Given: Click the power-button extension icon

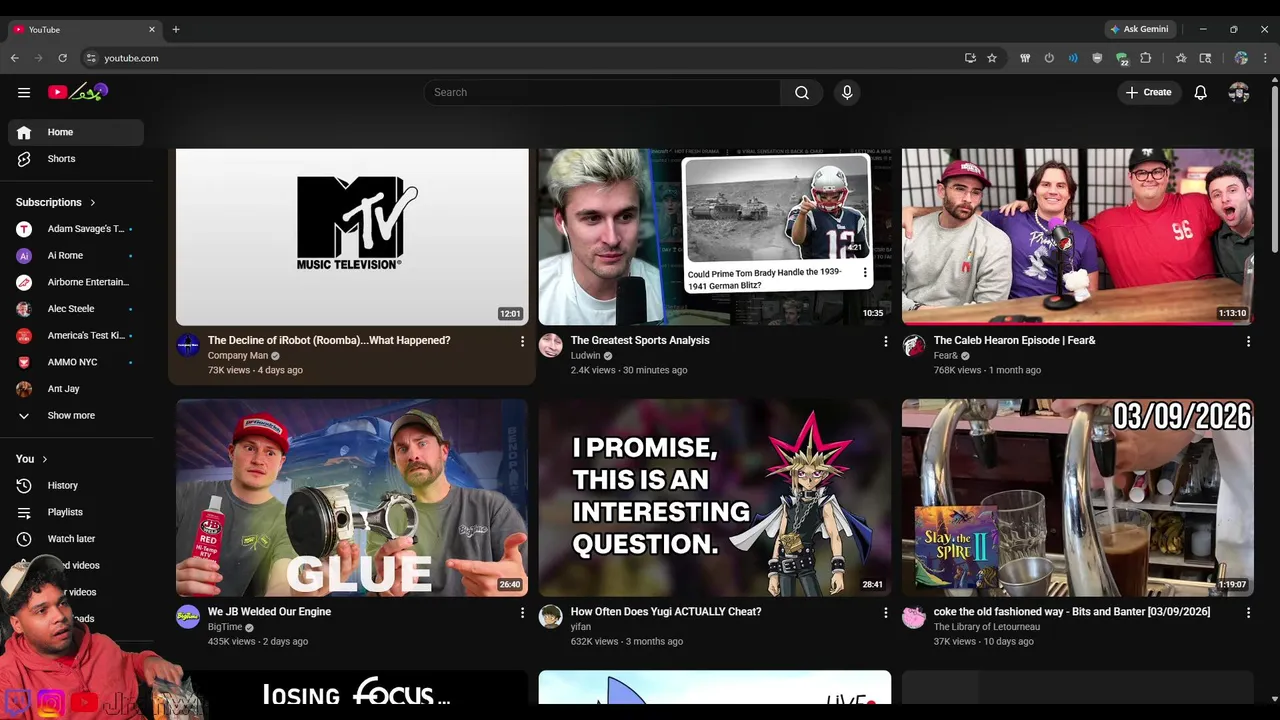Looking at the screenshot, I should (x=1049, y=58).
